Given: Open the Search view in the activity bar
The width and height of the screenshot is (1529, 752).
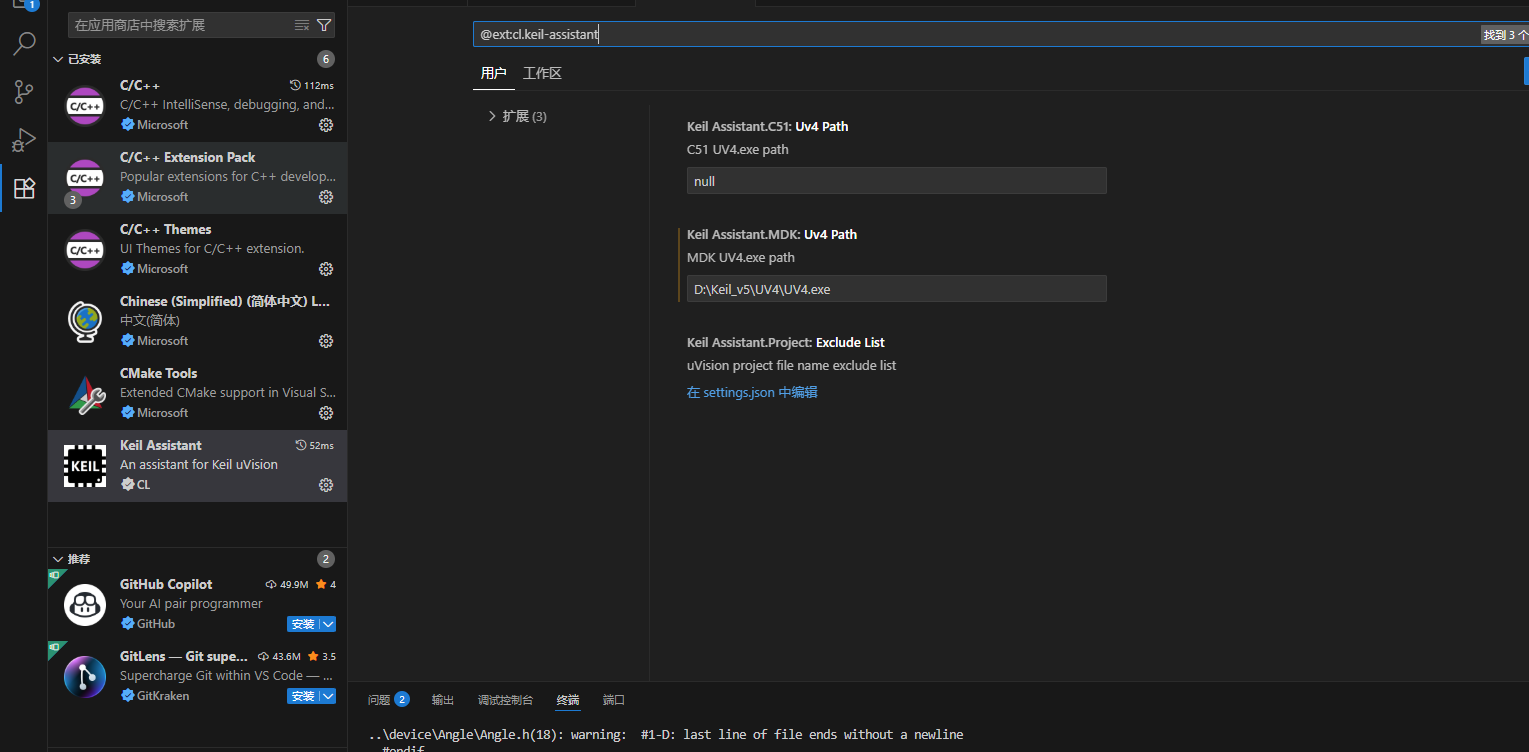Looking at the screenshot, I should coord(24,44).
